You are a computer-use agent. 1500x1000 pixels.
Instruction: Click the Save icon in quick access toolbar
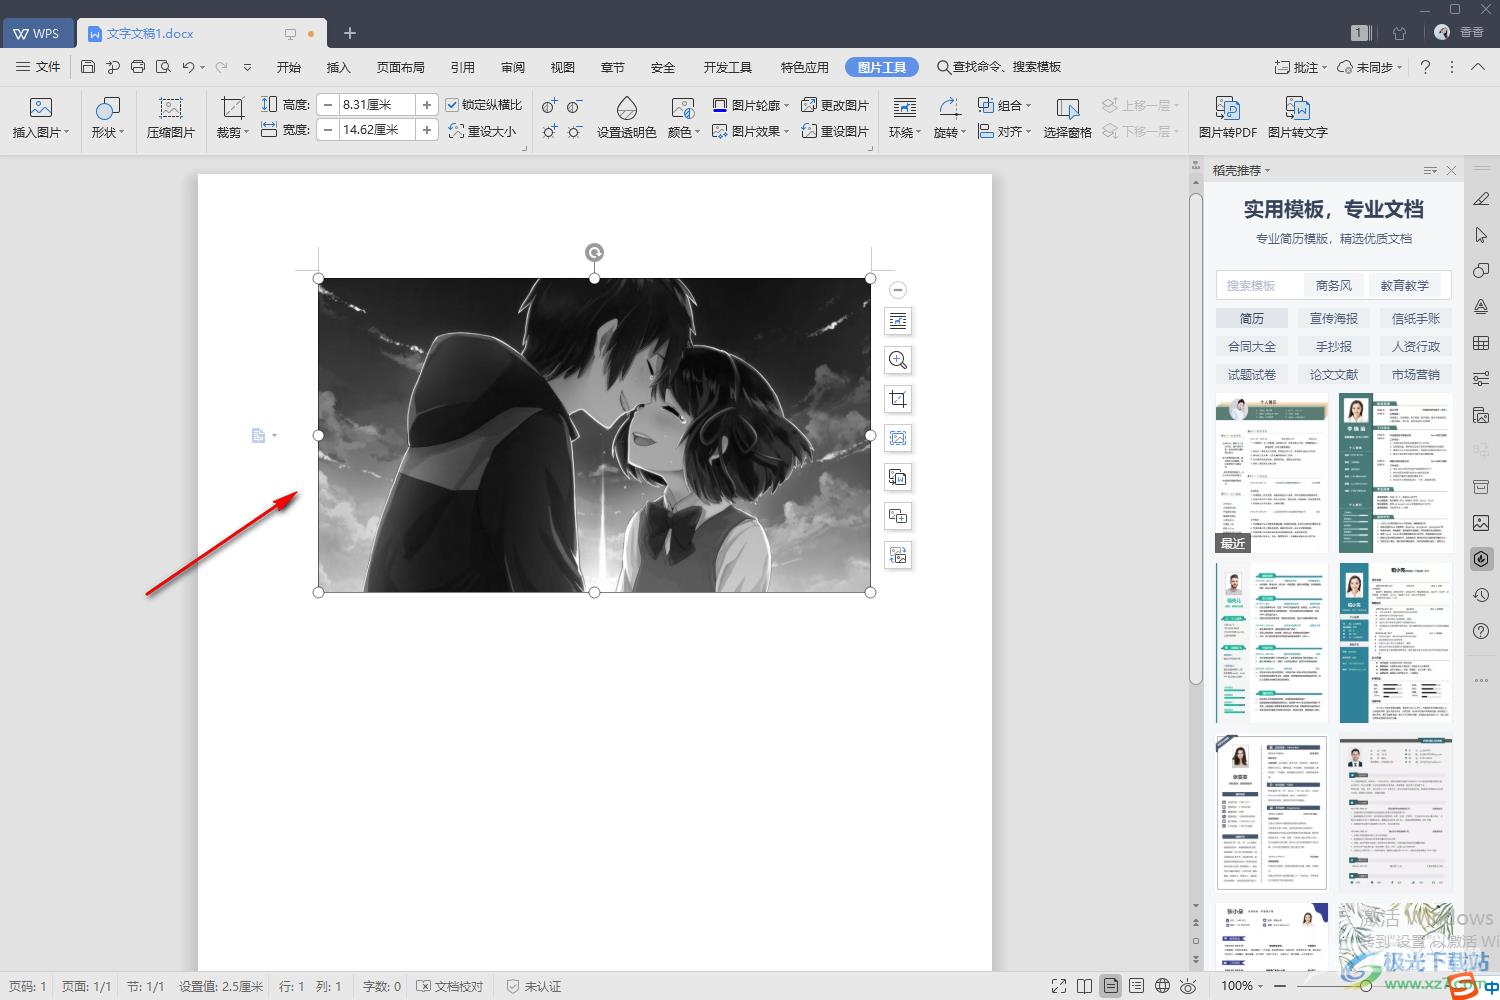pos(88,67)
